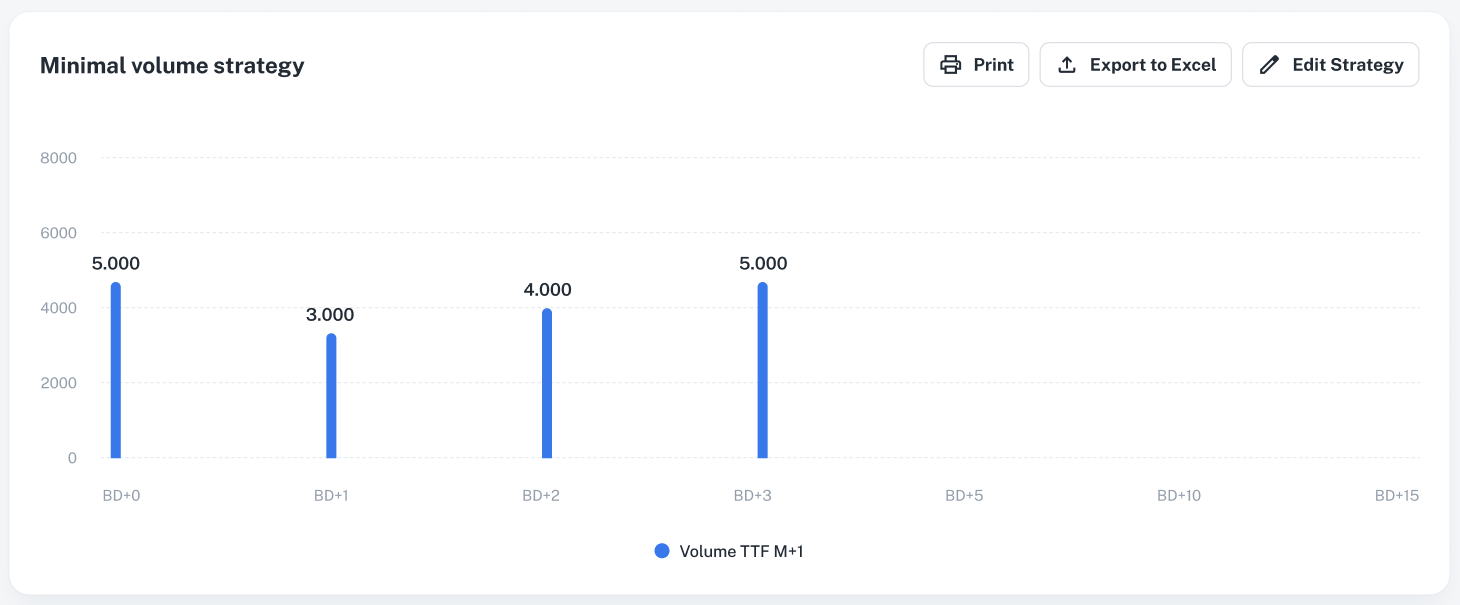Click the pencil edit icon
1460x605 pixels.
tap(1269, 65)
